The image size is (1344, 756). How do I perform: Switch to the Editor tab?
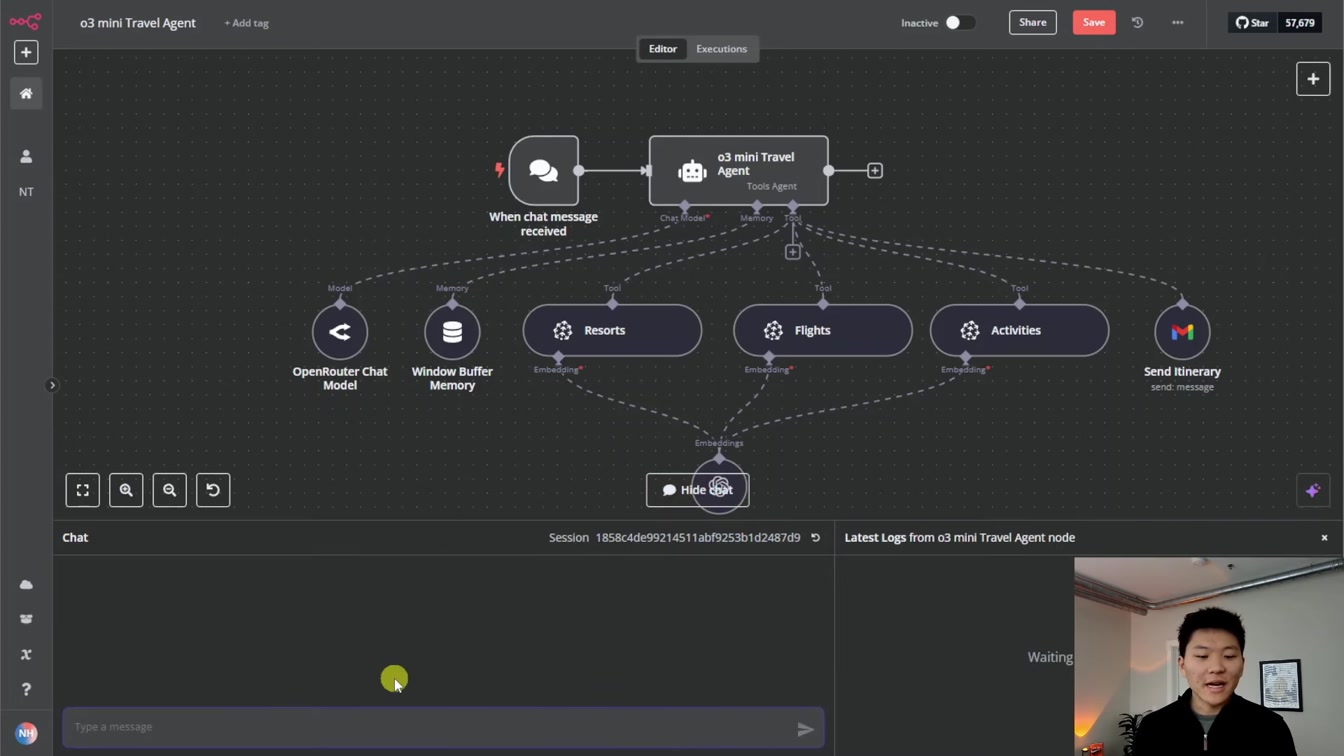(x=663, y=49)
